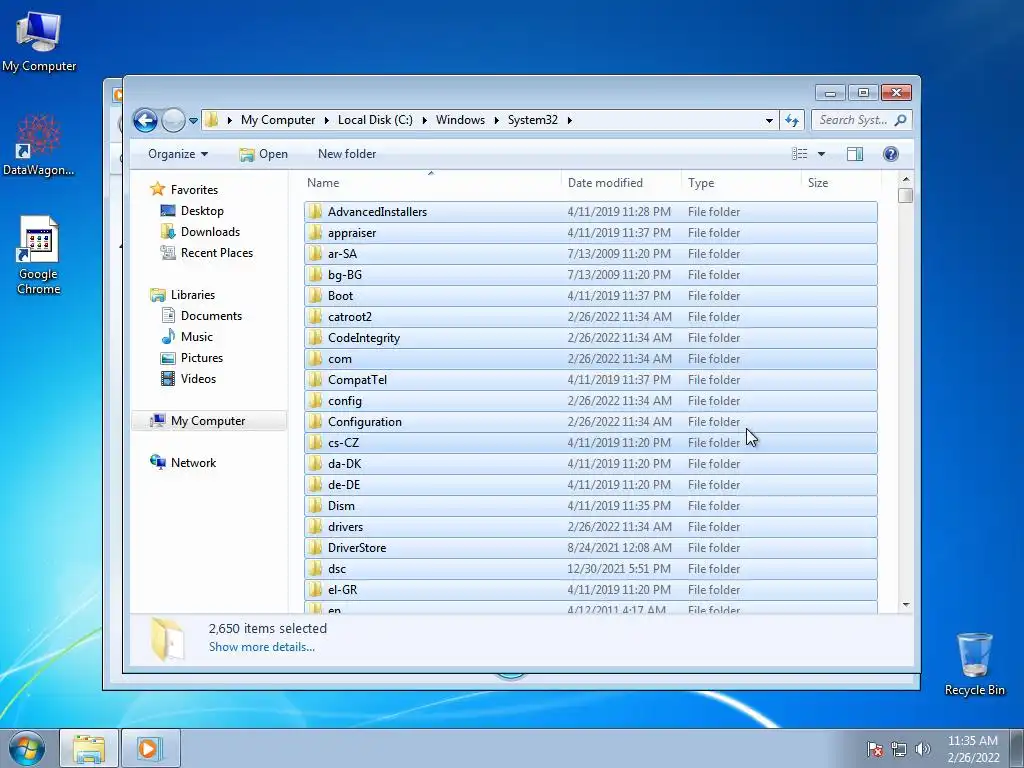Select the drivers folder
The width and height of the screenshot is (1024, 768).
590,526
